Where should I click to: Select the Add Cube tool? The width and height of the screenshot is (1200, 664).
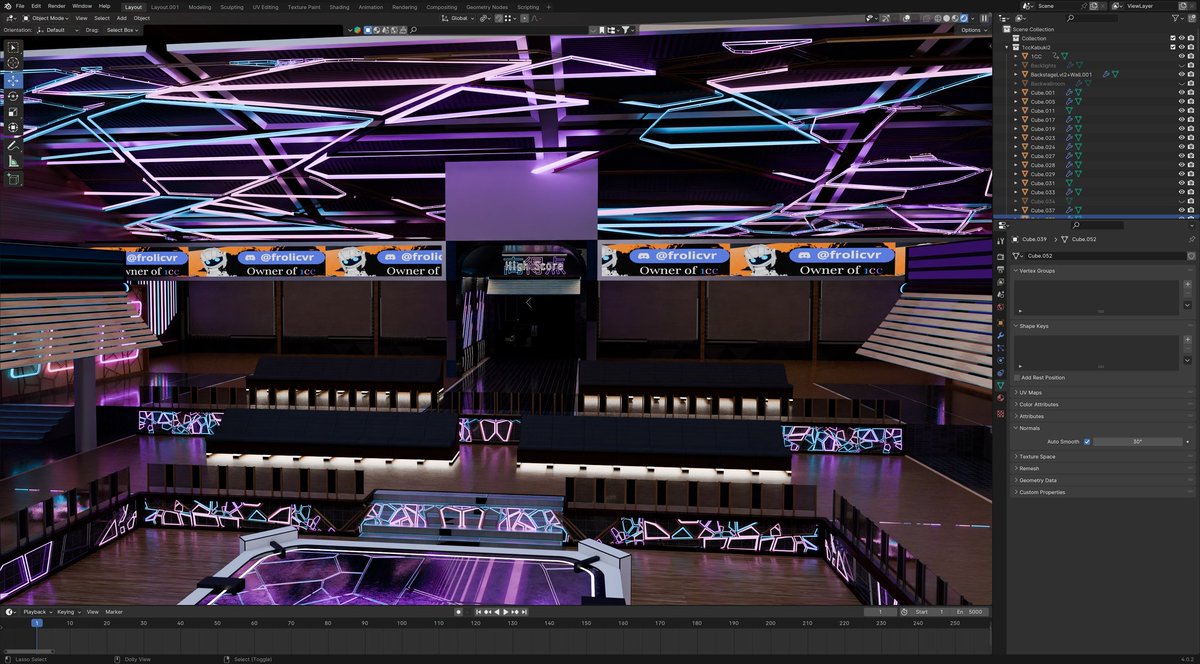click(x=13, y=179)
